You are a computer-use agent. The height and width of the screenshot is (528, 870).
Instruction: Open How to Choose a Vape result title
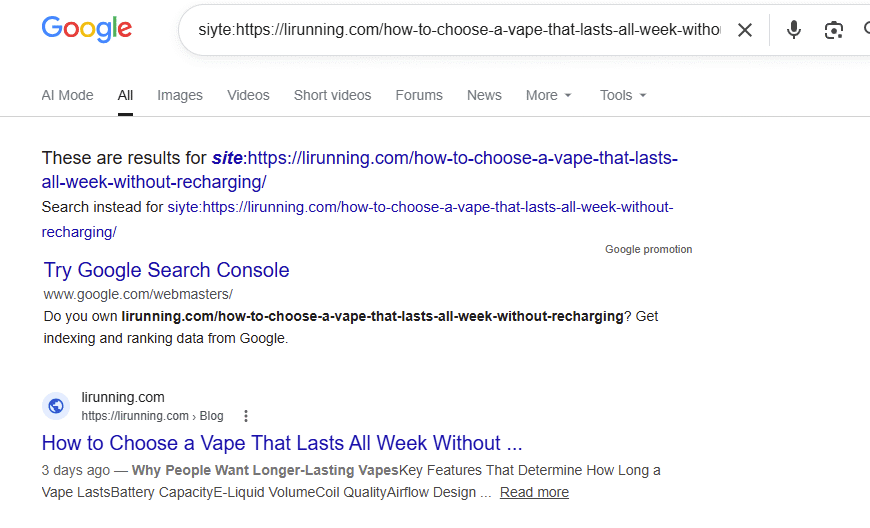282,443
